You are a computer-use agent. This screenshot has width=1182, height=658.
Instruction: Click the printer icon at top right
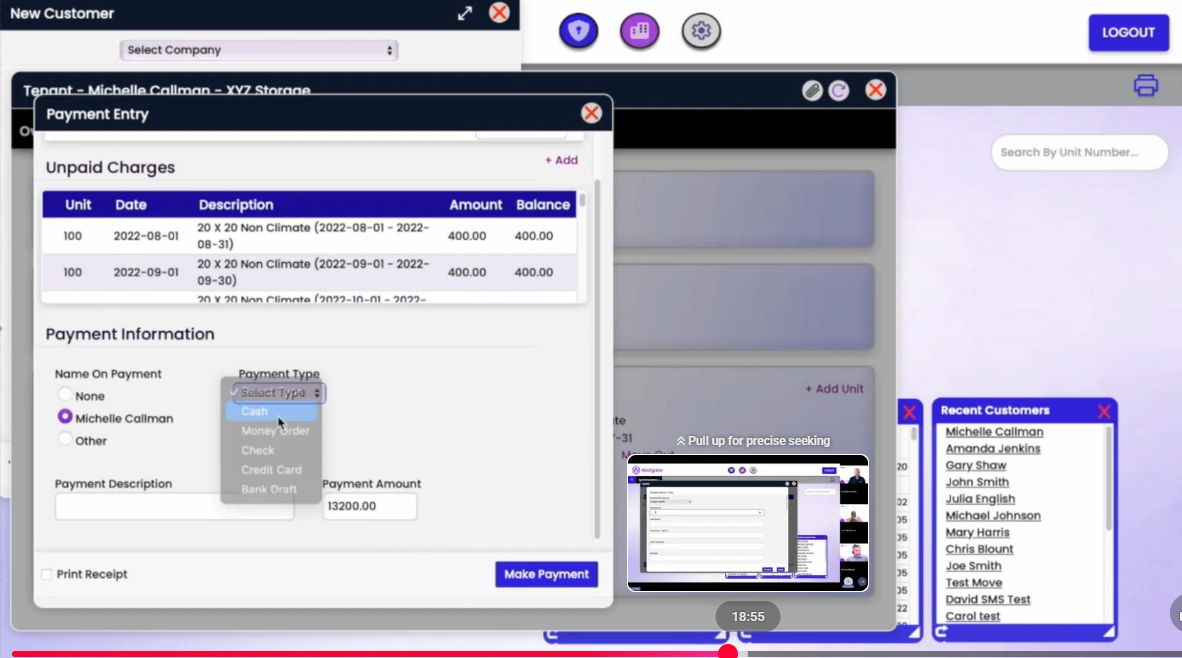pos(1145,85)
